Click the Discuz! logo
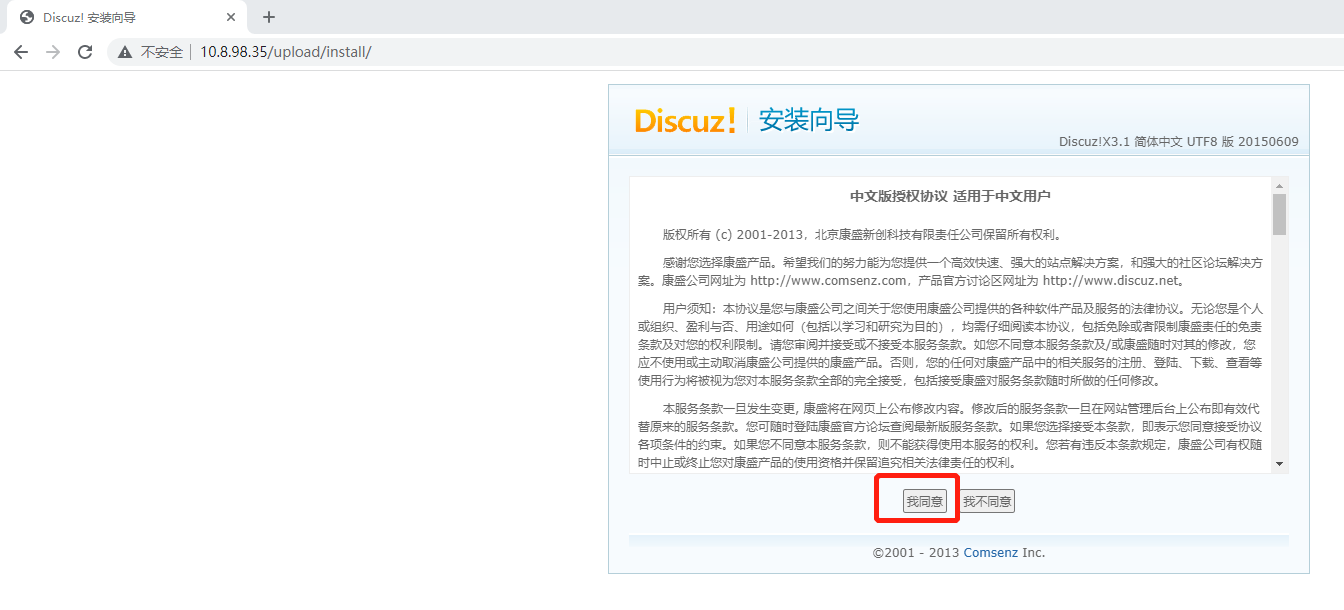This screenshot has width=1344, height=610. click(685, 121)
